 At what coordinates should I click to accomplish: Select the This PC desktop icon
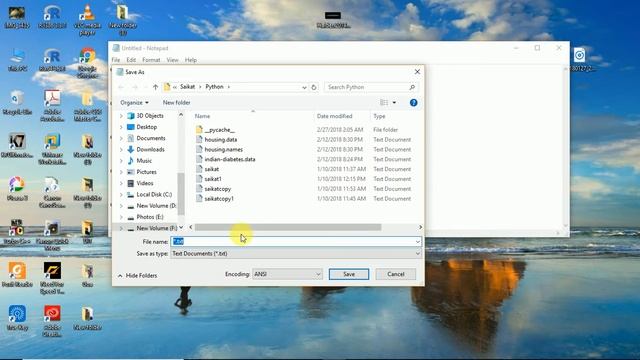[17, 59]
